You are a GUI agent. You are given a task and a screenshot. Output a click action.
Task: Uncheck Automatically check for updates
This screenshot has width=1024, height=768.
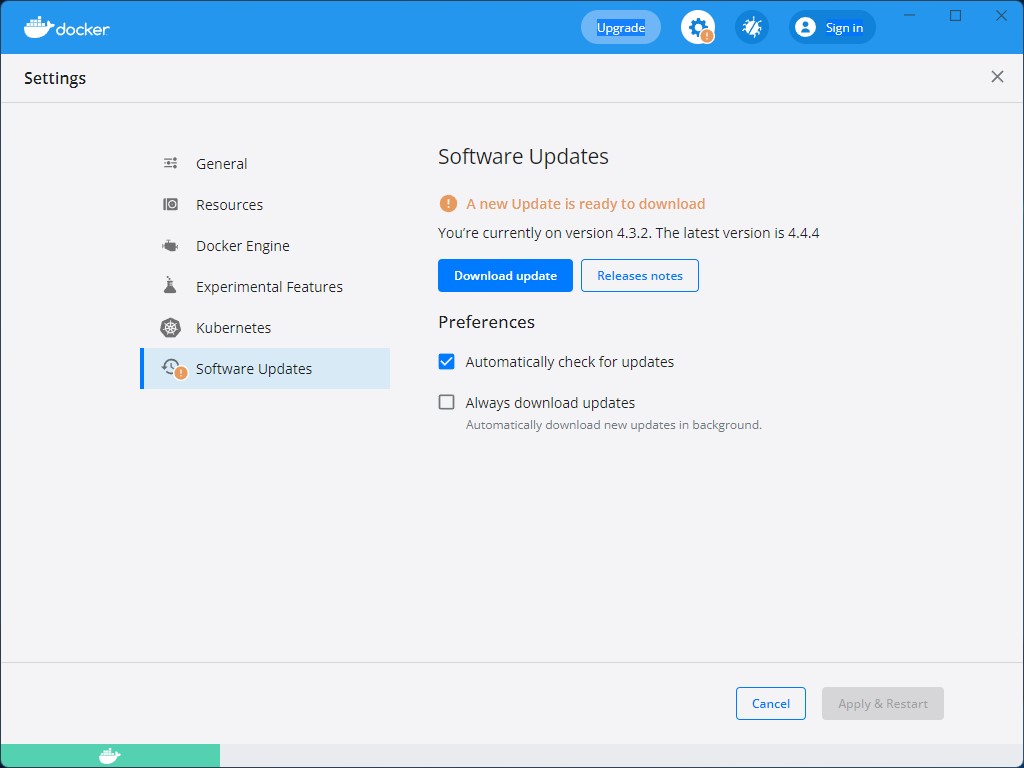click(x=446, y=361)
